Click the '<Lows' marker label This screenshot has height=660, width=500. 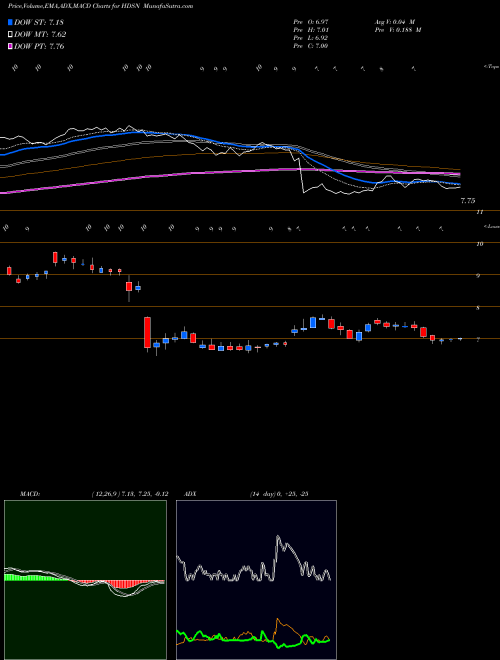coord(491,226)
